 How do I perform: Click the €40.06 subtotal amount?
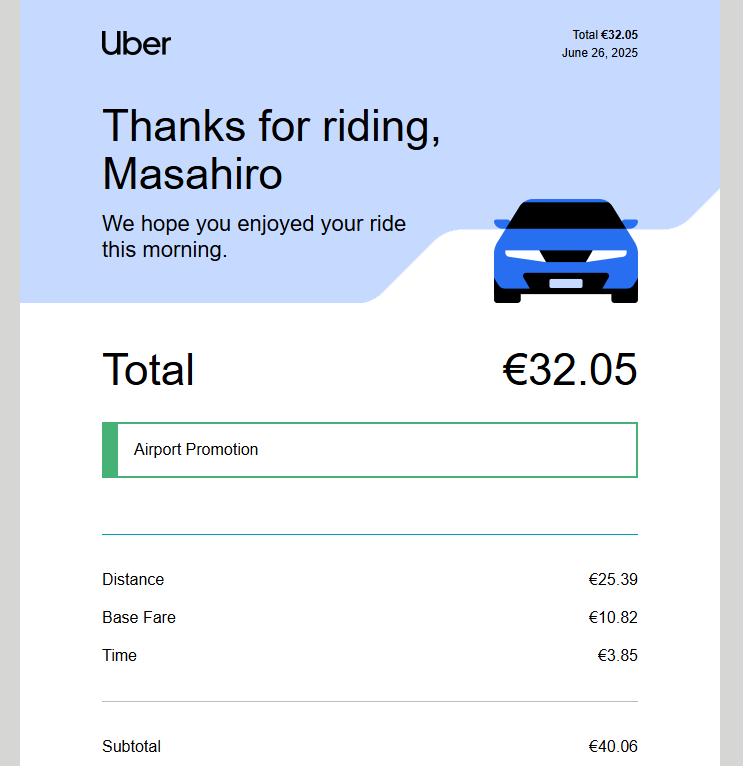613,746
